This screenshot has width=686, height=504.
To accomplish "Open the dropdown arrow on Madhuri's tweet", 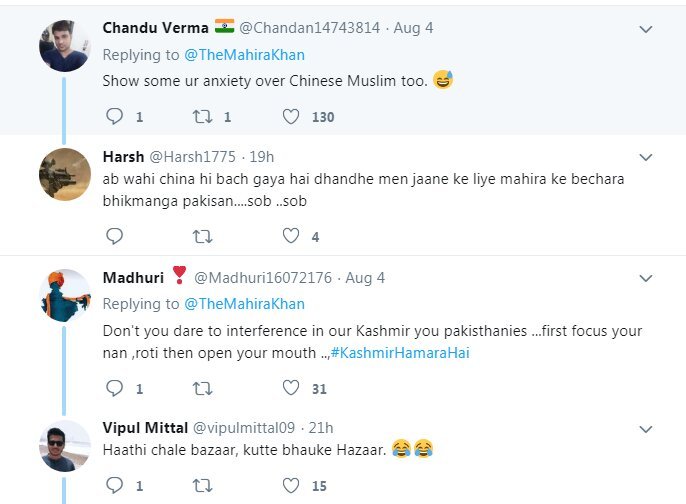I will (646, 278).
